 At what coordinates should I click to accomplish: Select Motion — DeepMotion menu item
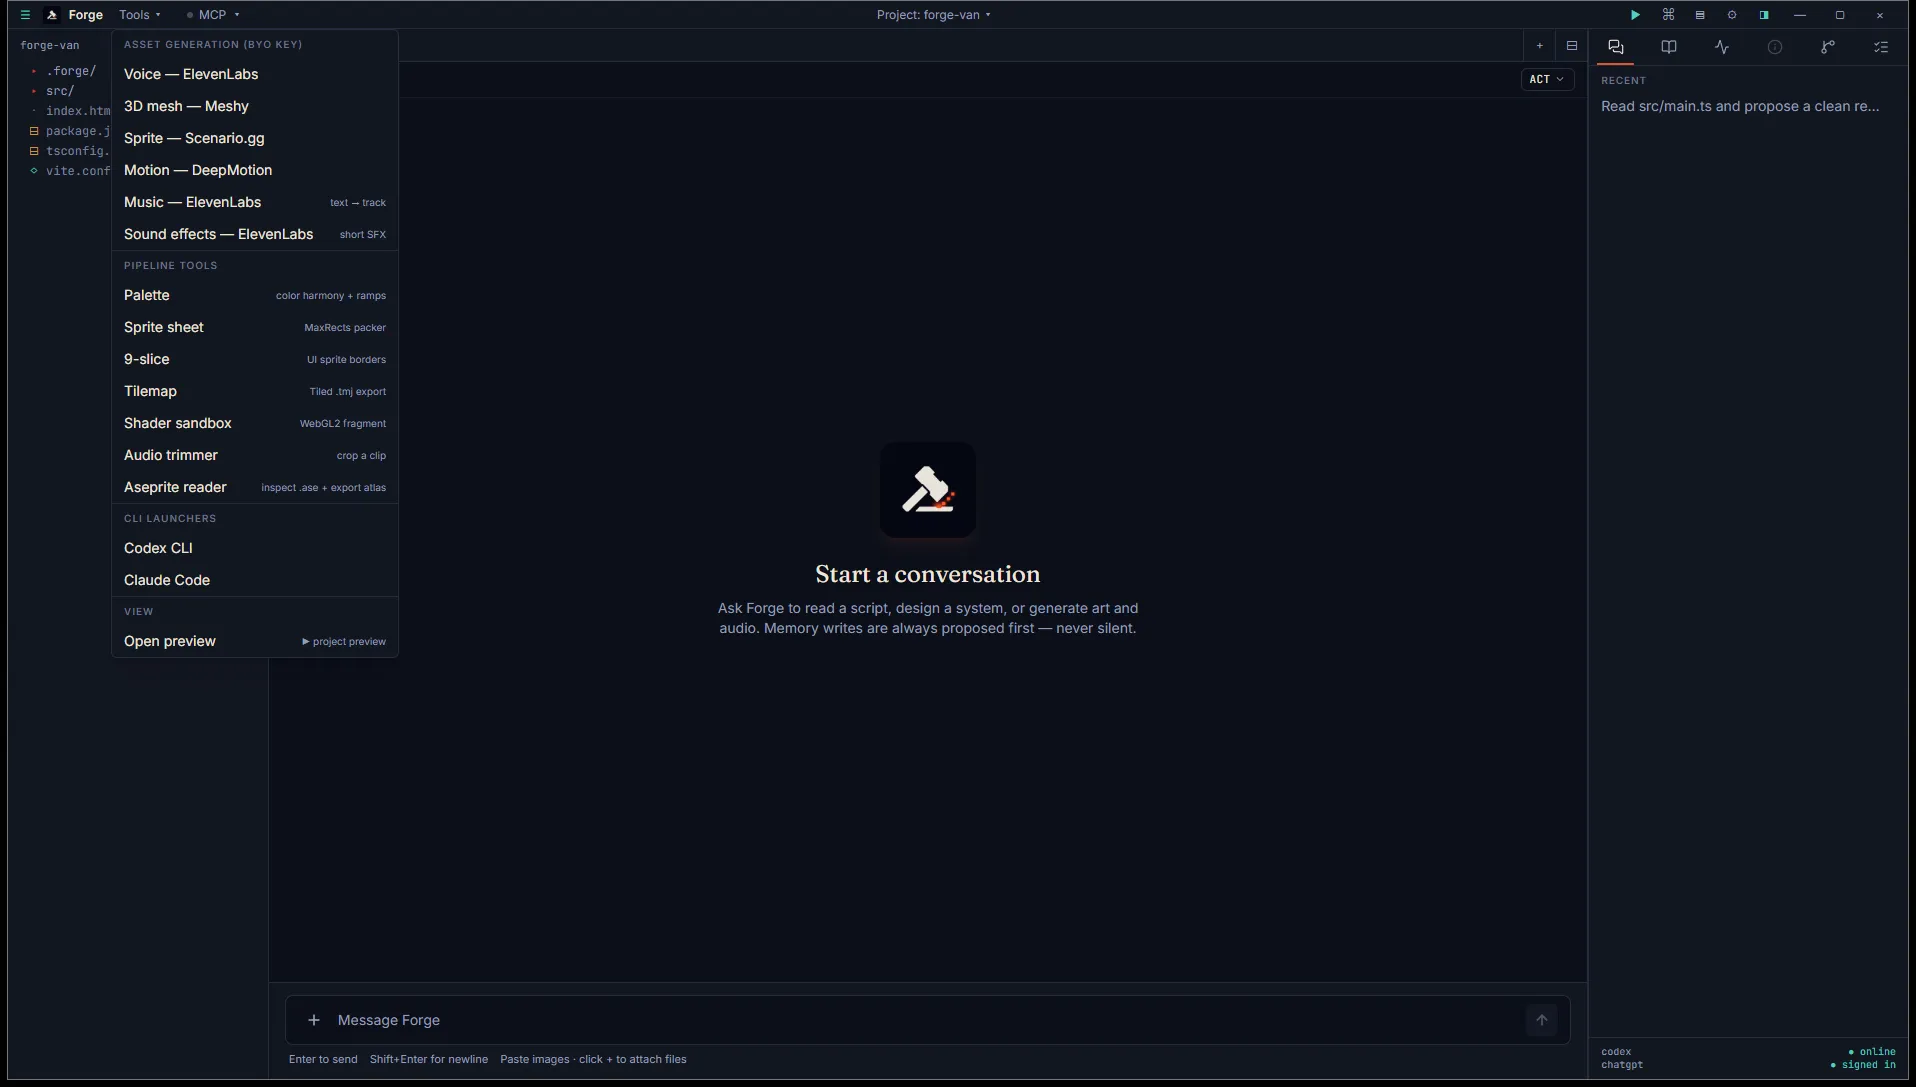[255, 170]
